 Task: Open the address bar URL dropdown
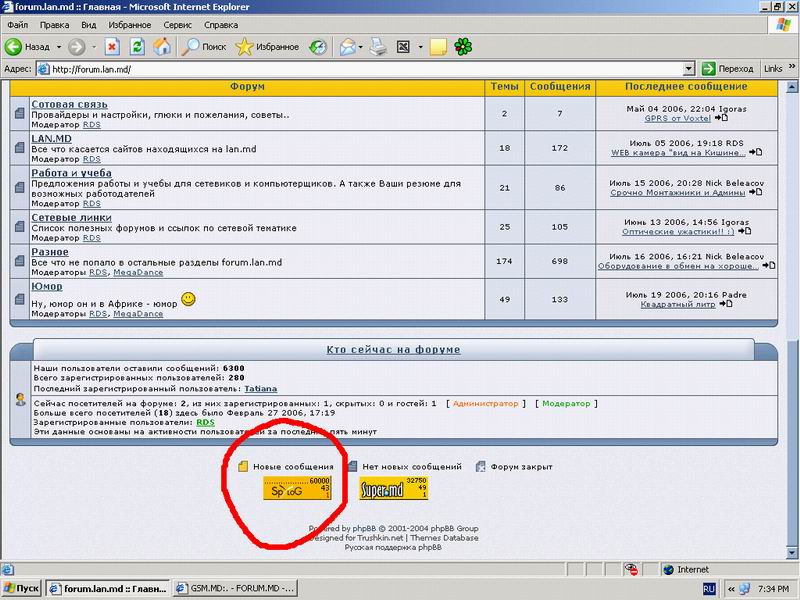[689, 69]
